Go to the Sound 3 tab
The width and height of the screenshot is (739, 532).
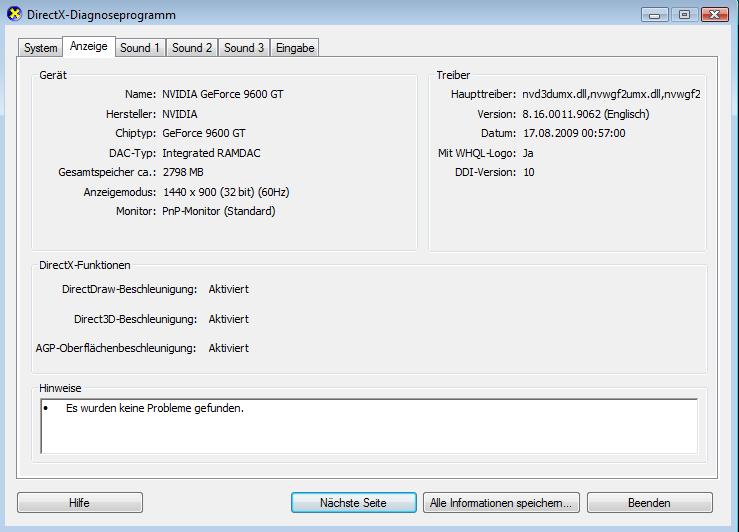click(x=244, y=48)
